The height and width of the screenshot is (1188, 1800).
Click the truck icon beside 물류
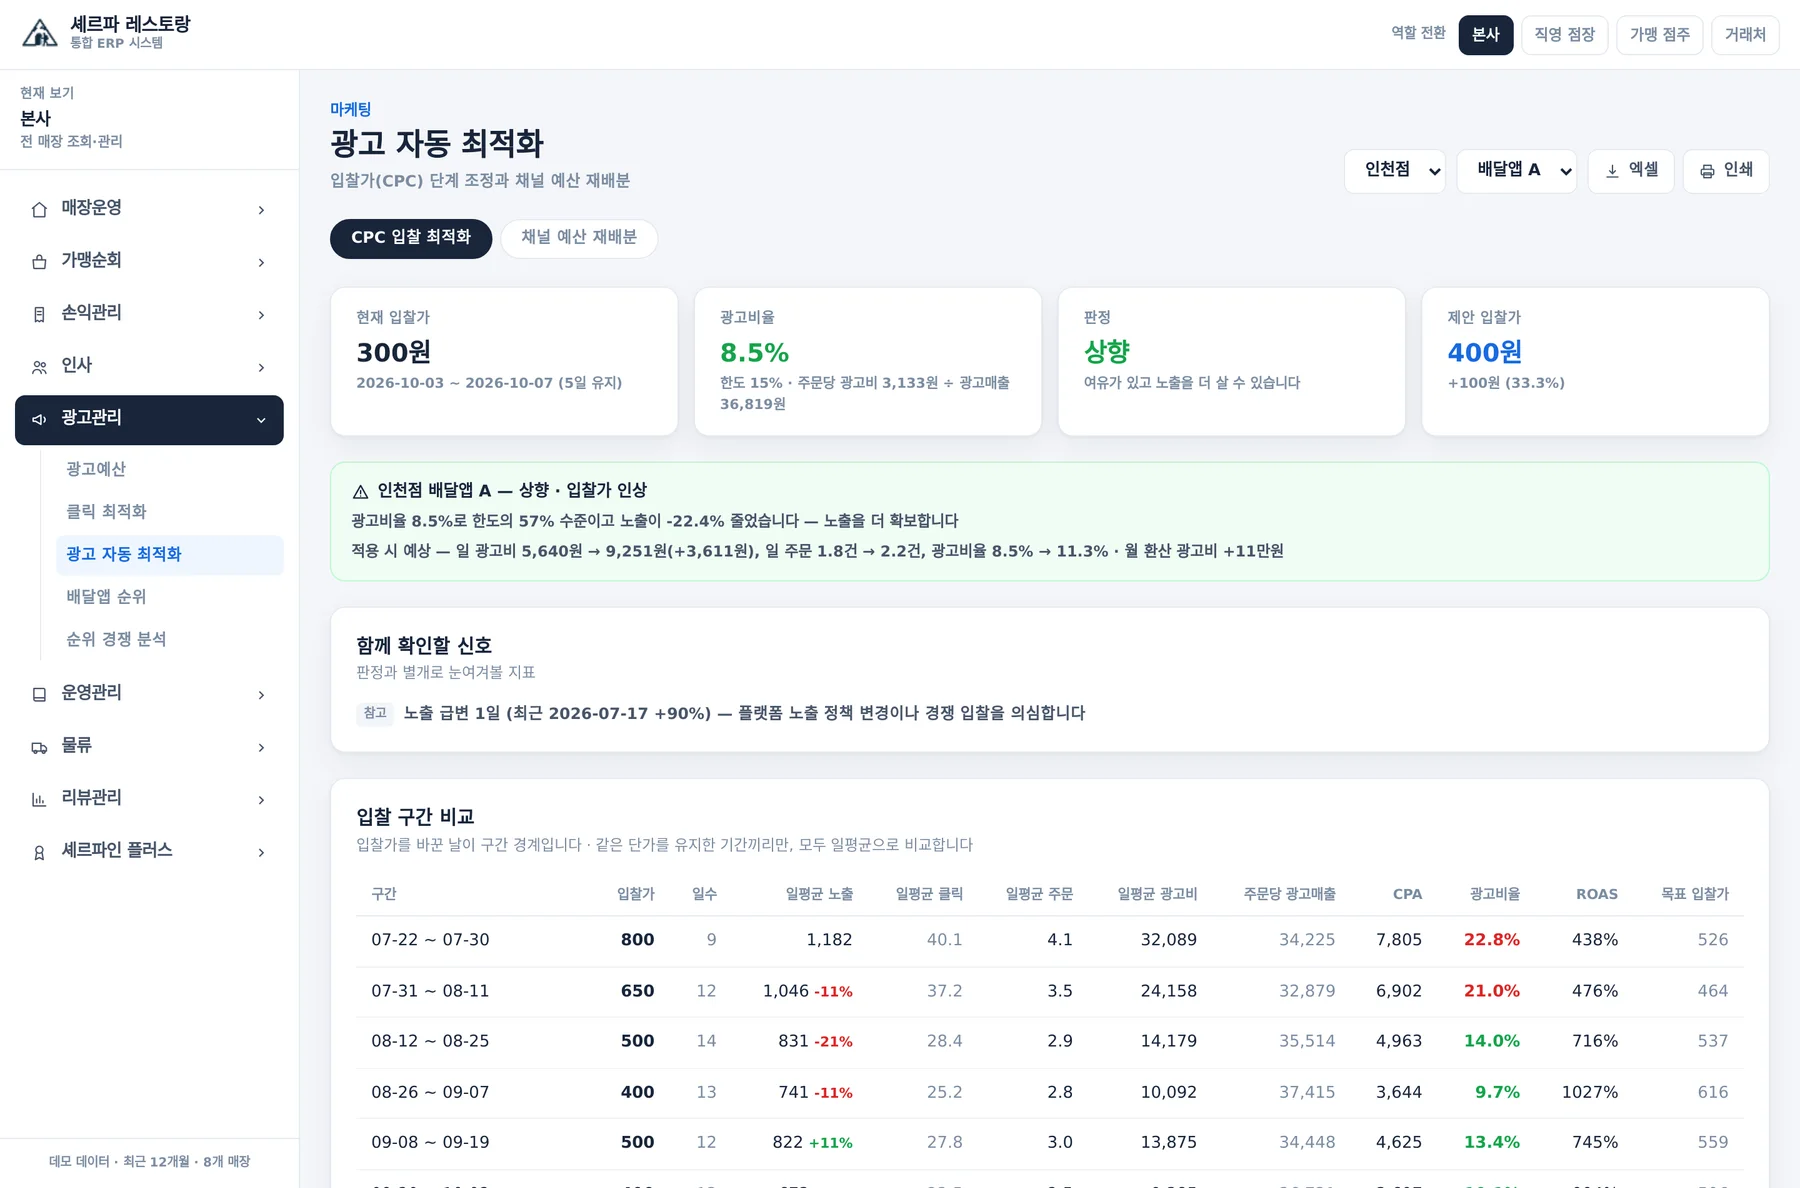[x=39, y=747]
